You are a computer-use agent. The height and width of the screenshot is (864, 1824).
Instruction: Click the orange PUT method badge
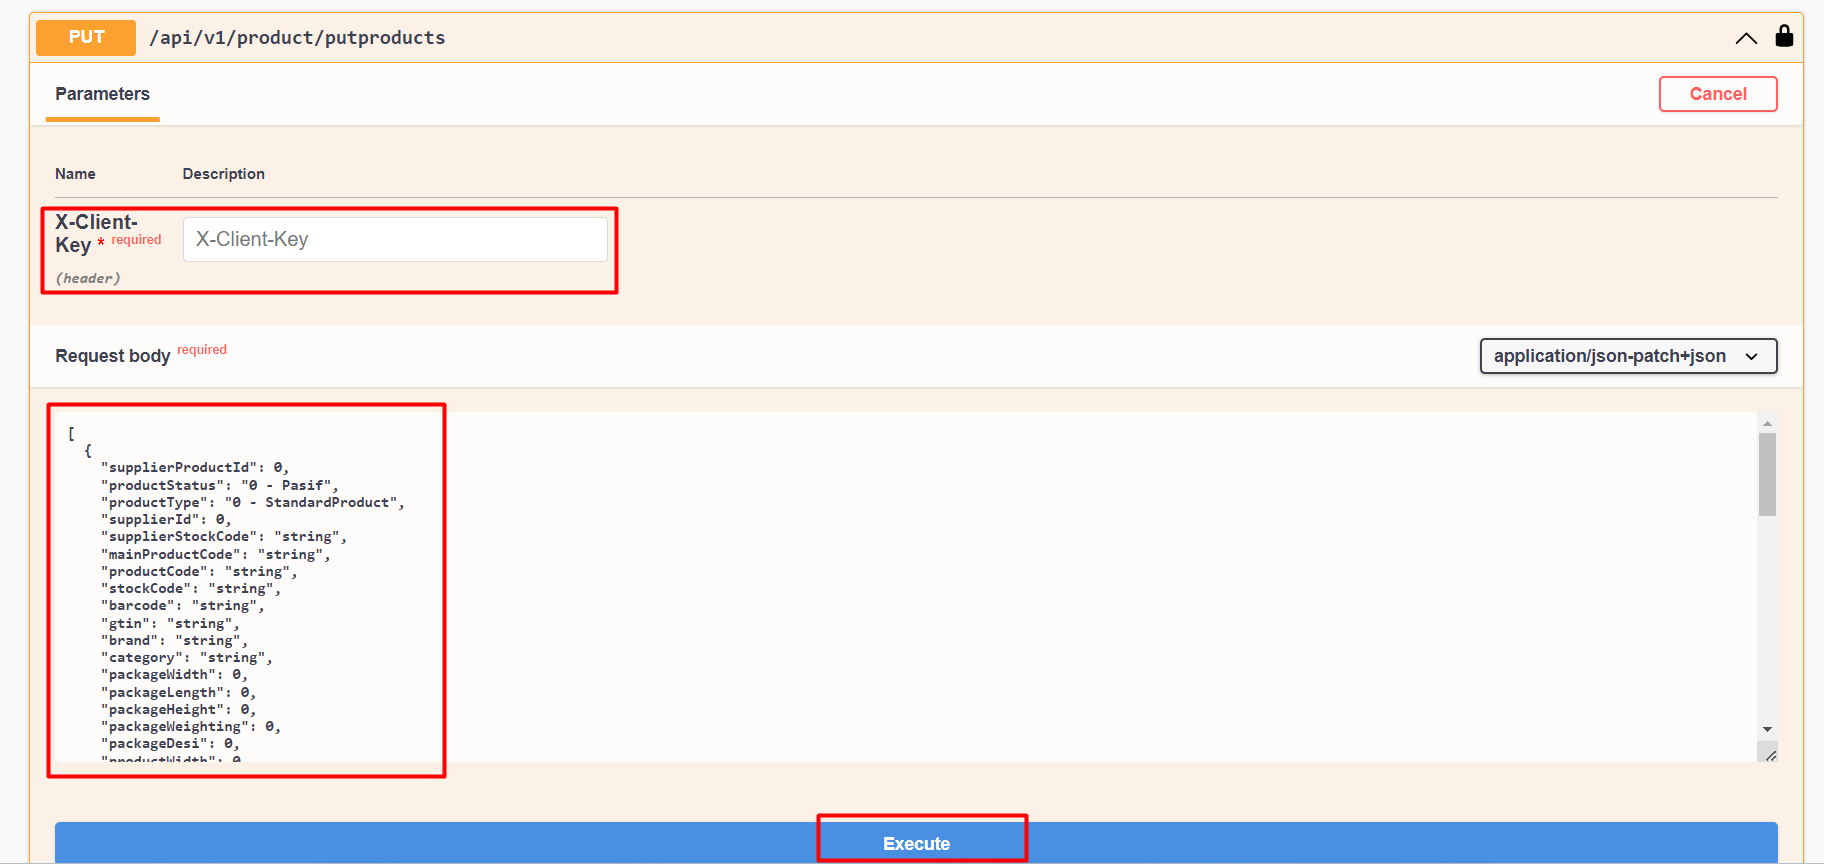click(x=86, y=37)
